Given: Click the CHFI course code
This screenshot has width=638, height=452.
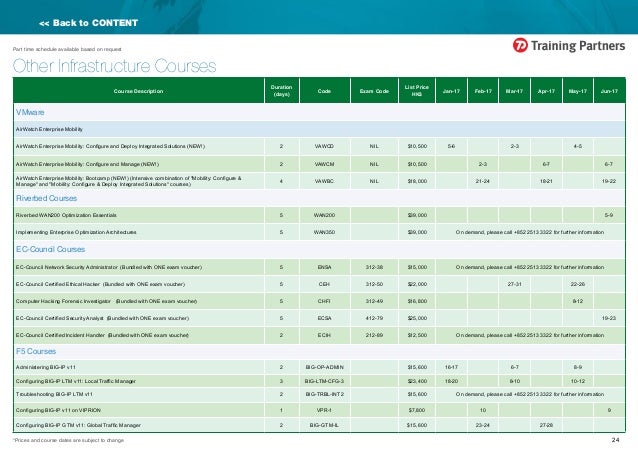Looking at the screenshot, I should coord(324,301).
